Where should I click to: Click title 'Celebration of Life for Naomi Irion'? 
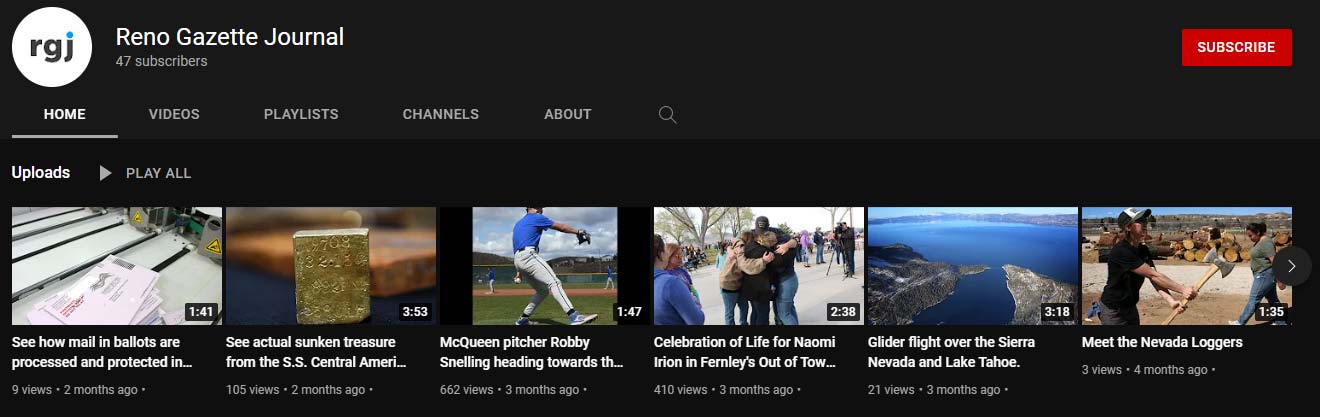tap(746, 352)
